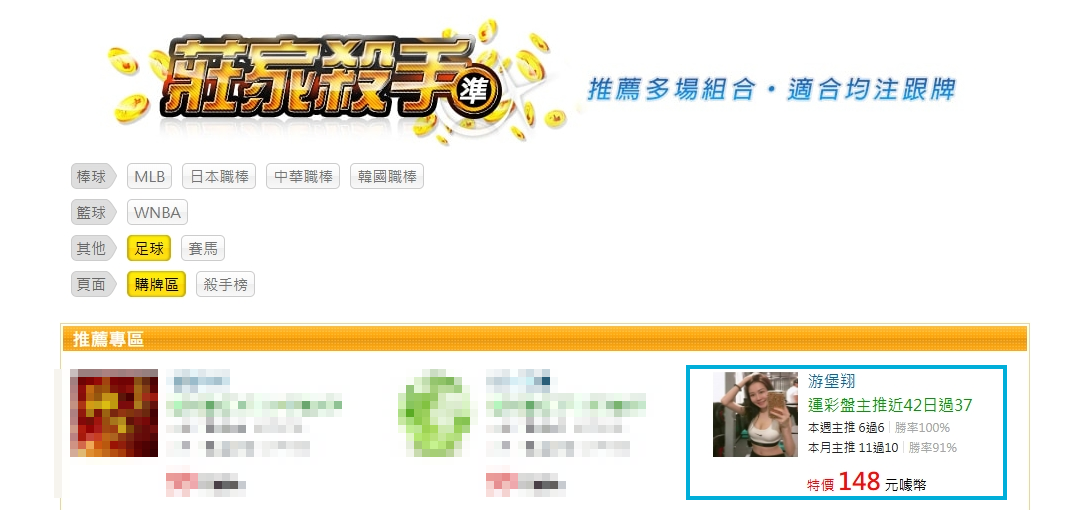Click the 其他 category label

pyautogui.click(x=93, y=249)
